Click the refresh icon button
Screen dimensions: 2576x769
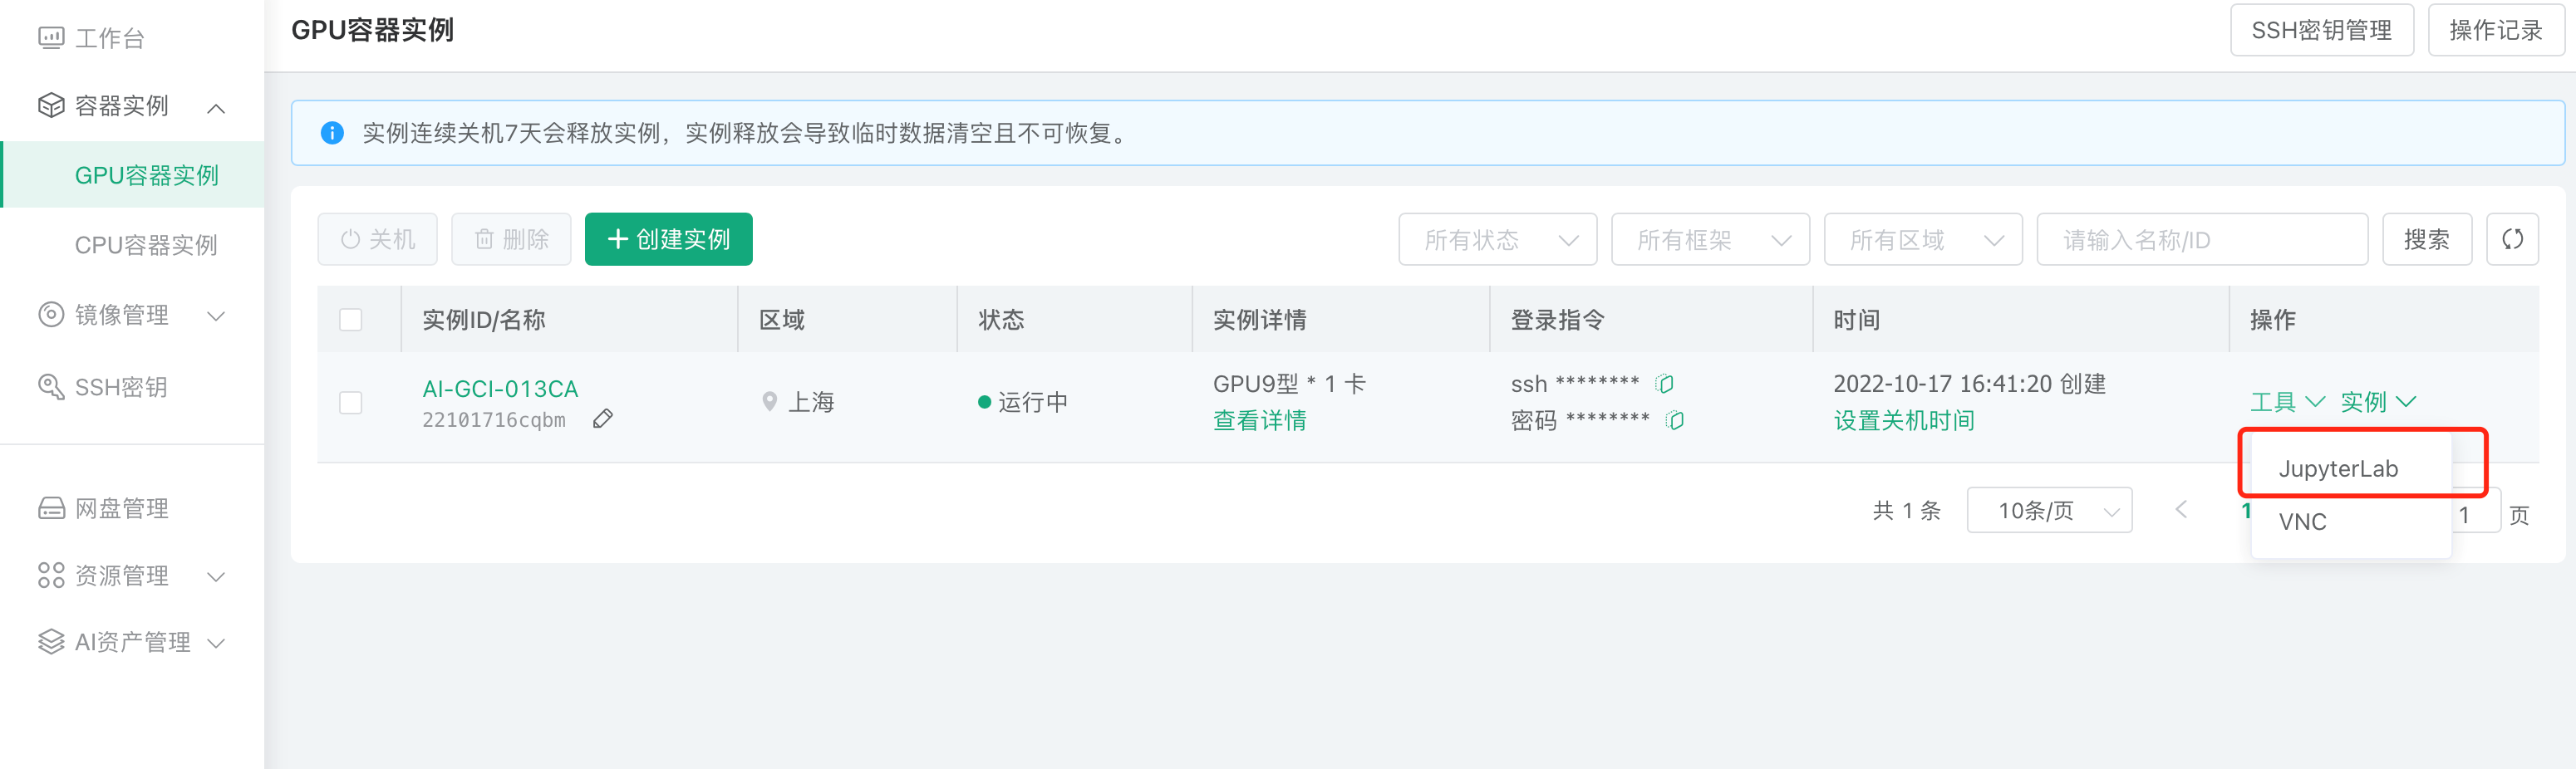click(2512, 239)
